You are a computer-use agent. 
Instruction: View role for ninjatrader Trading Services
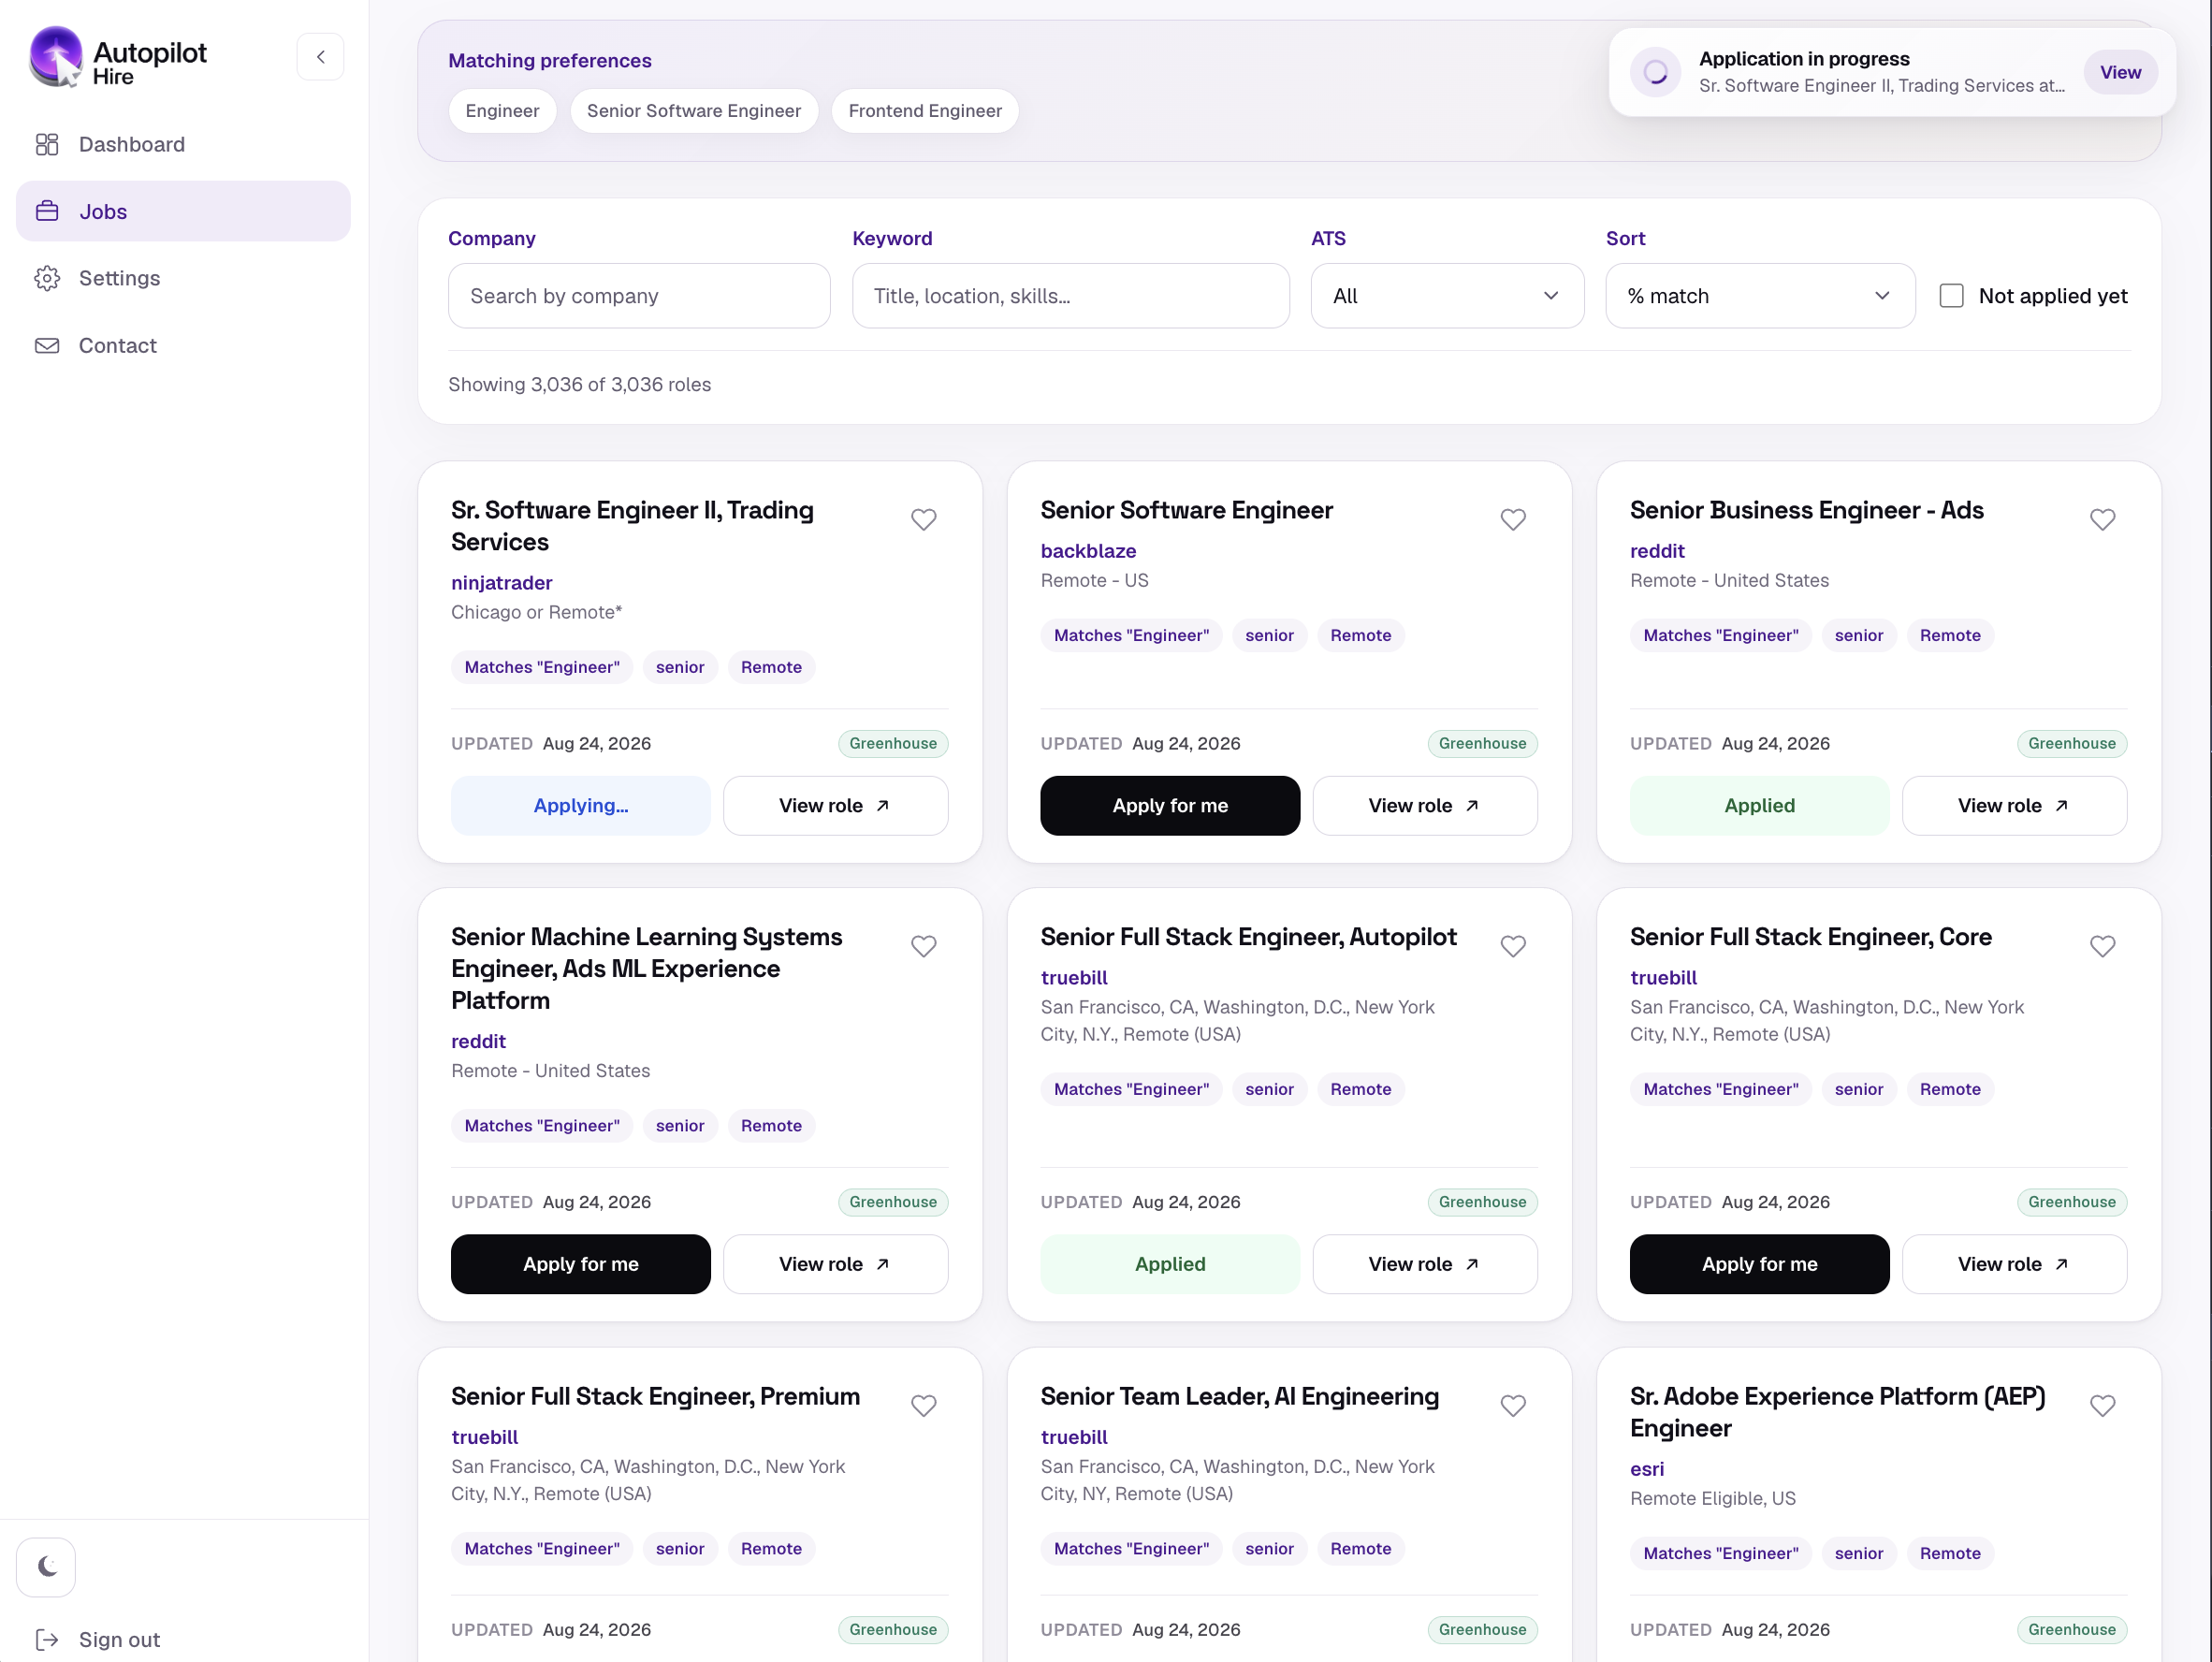click(x=835, y=805)
